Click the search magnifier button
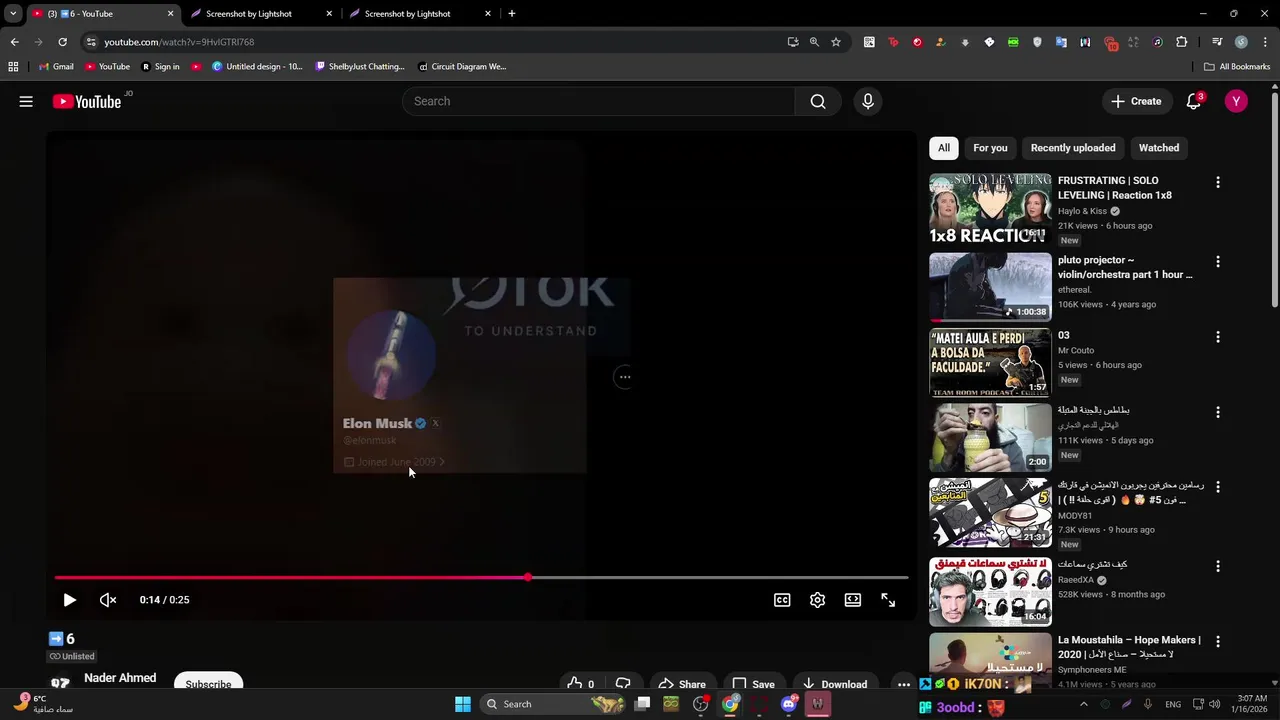 818,101
